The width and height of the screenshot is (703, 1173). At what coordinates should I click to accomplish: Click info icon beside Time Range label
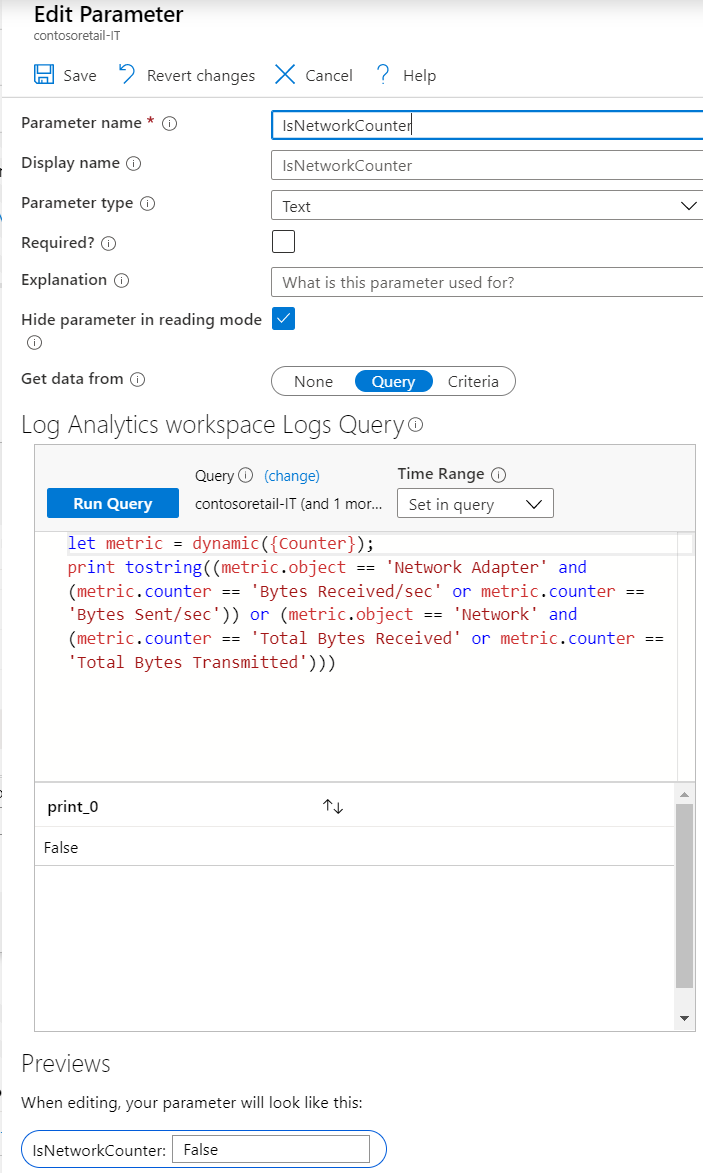(x=499, y=475)
